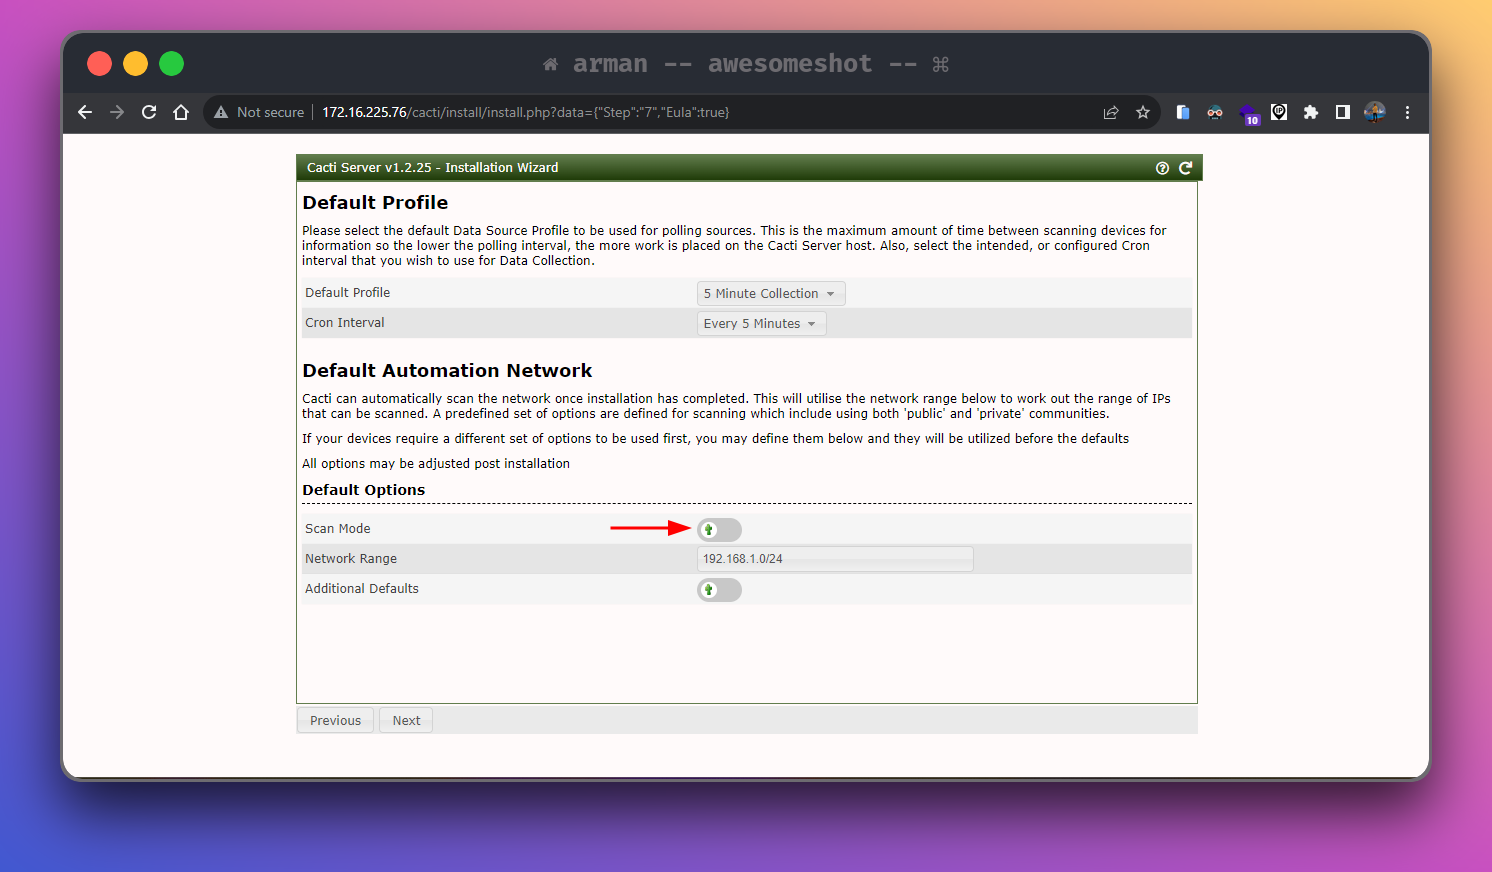The height and width of the screenshot is (872, 1492).
Task: Go back with the Previous button
Action: pyautogui.click(x=335, y=720)
